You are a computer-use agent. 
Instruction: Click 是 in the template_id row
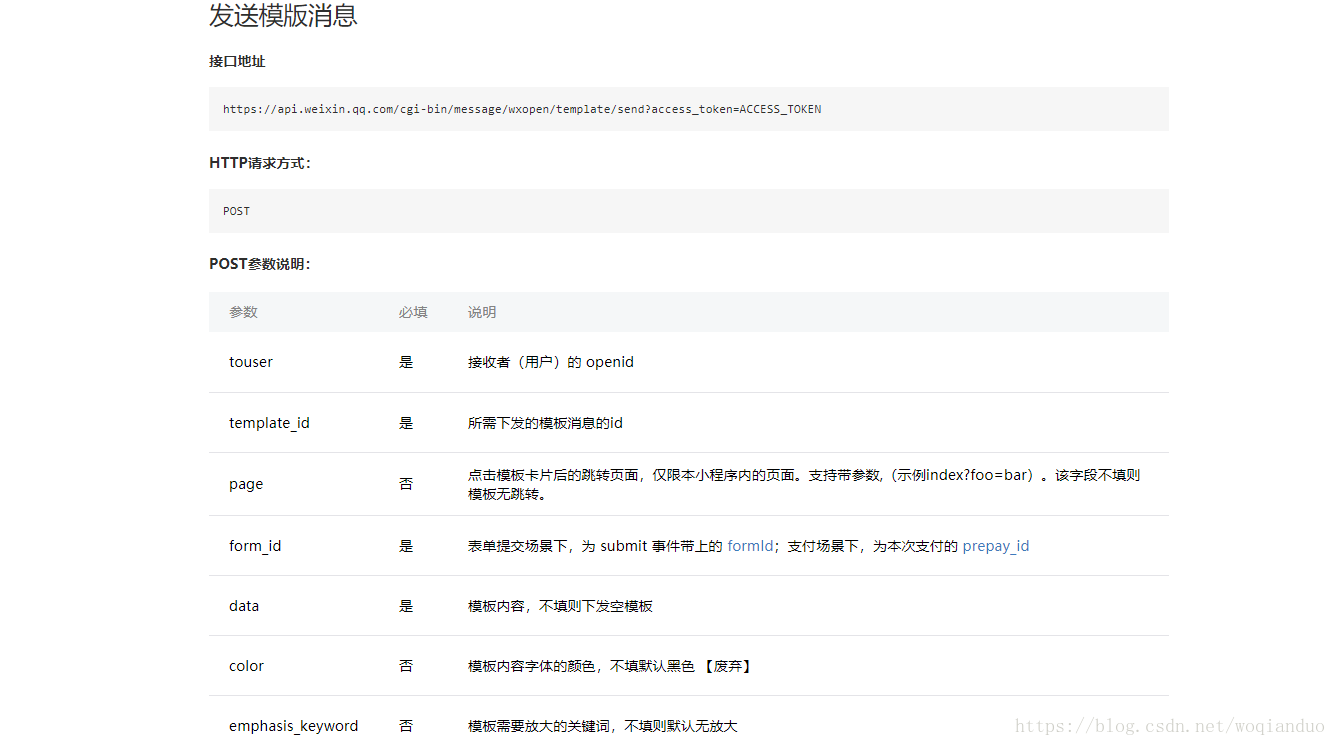click(x=406, y=423)
